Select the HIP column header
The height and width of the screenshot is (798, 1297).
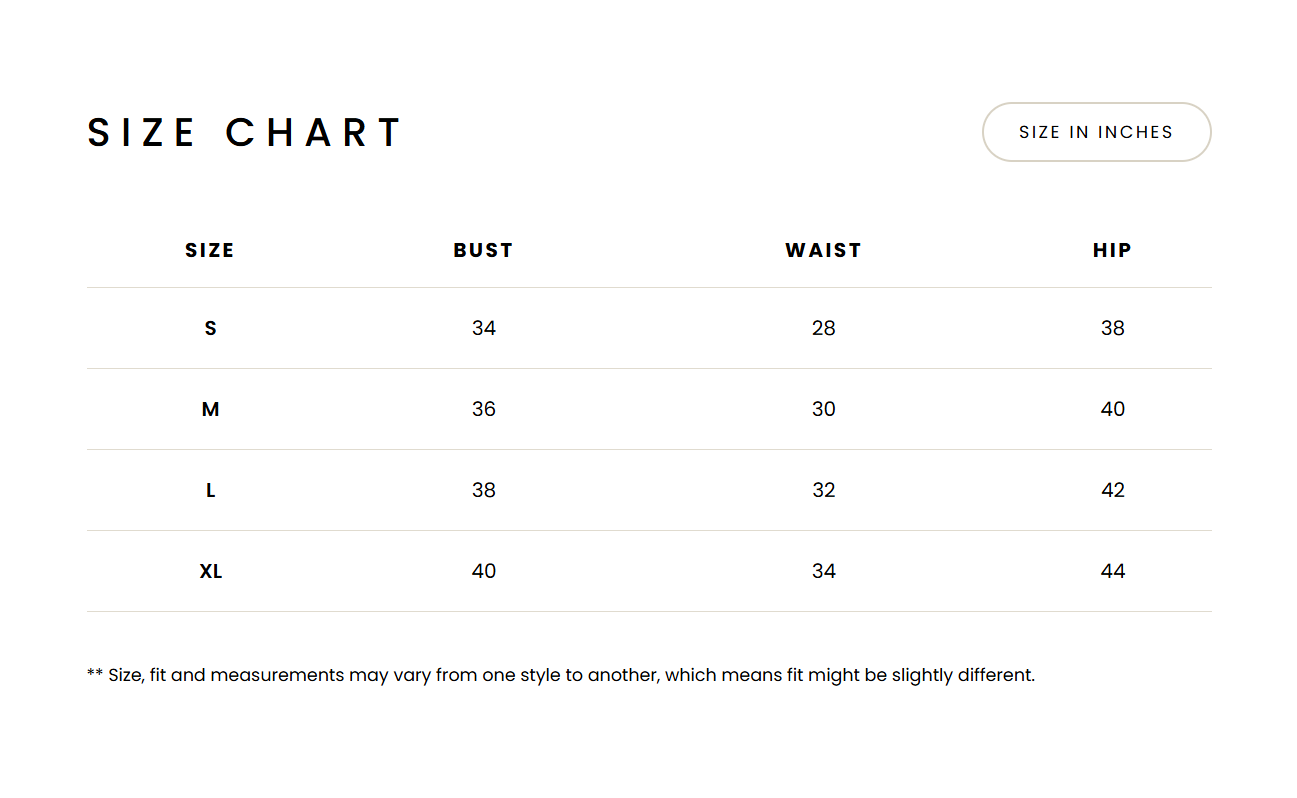coord(1112,251)
